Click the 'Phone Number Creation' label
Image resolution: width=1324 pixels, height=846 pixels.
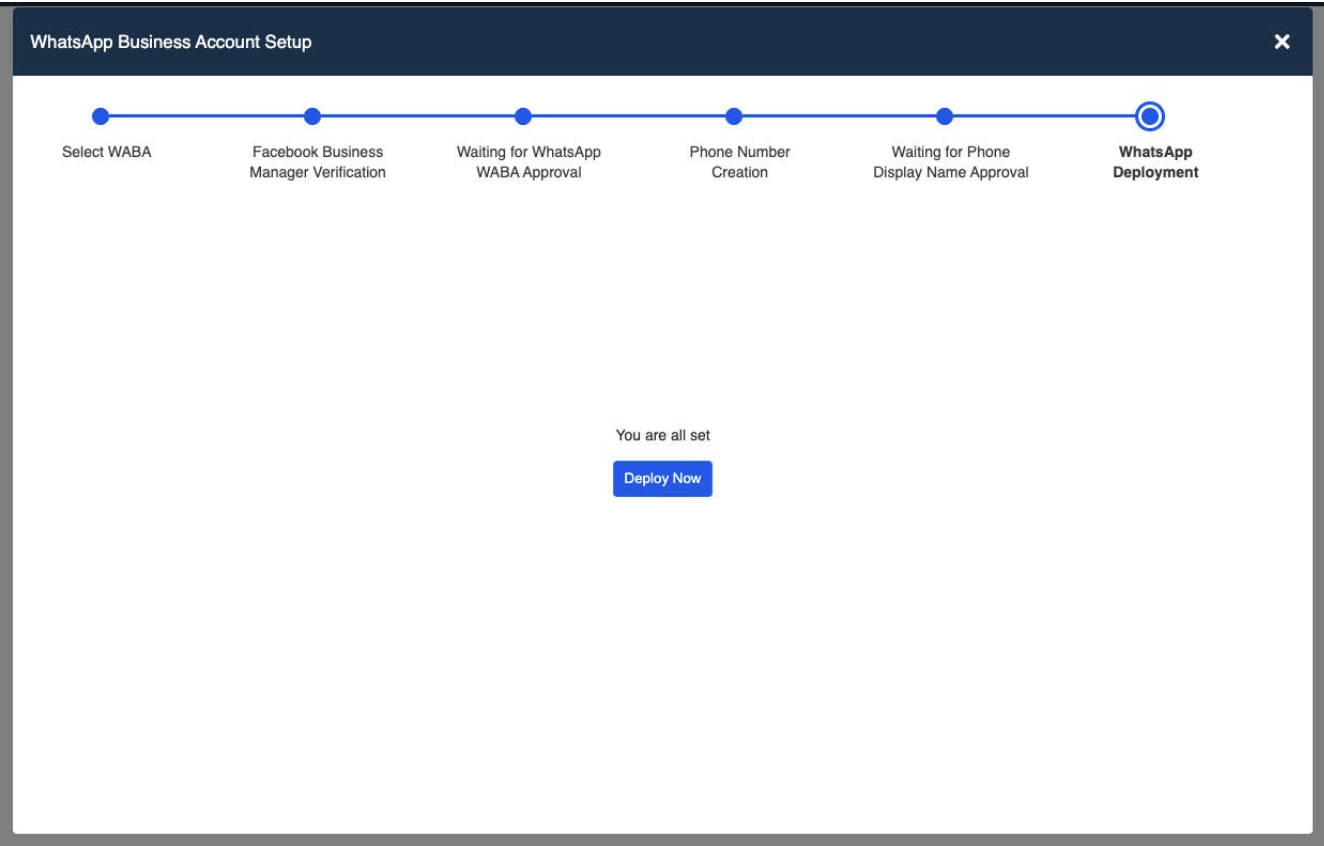pyautogui.click(x=740, y=162)
